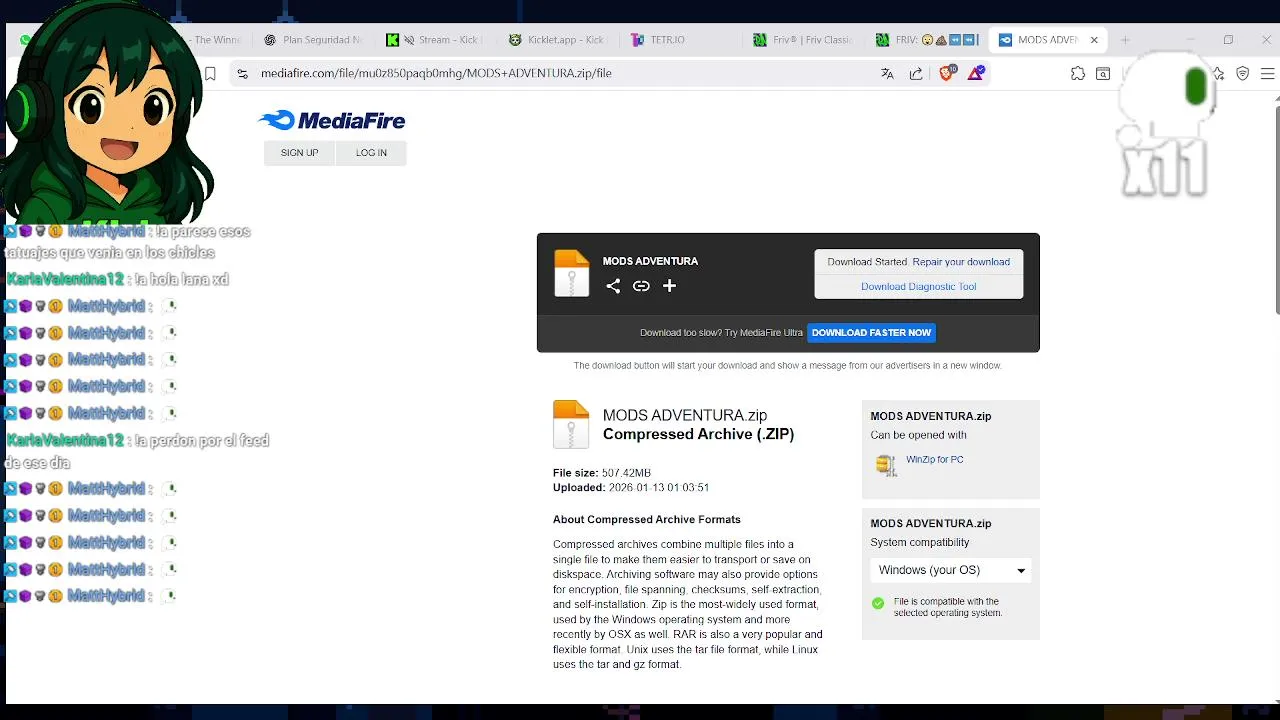
Task: Switch to the Friv Classic tab
Action: (x=805, y=40)
